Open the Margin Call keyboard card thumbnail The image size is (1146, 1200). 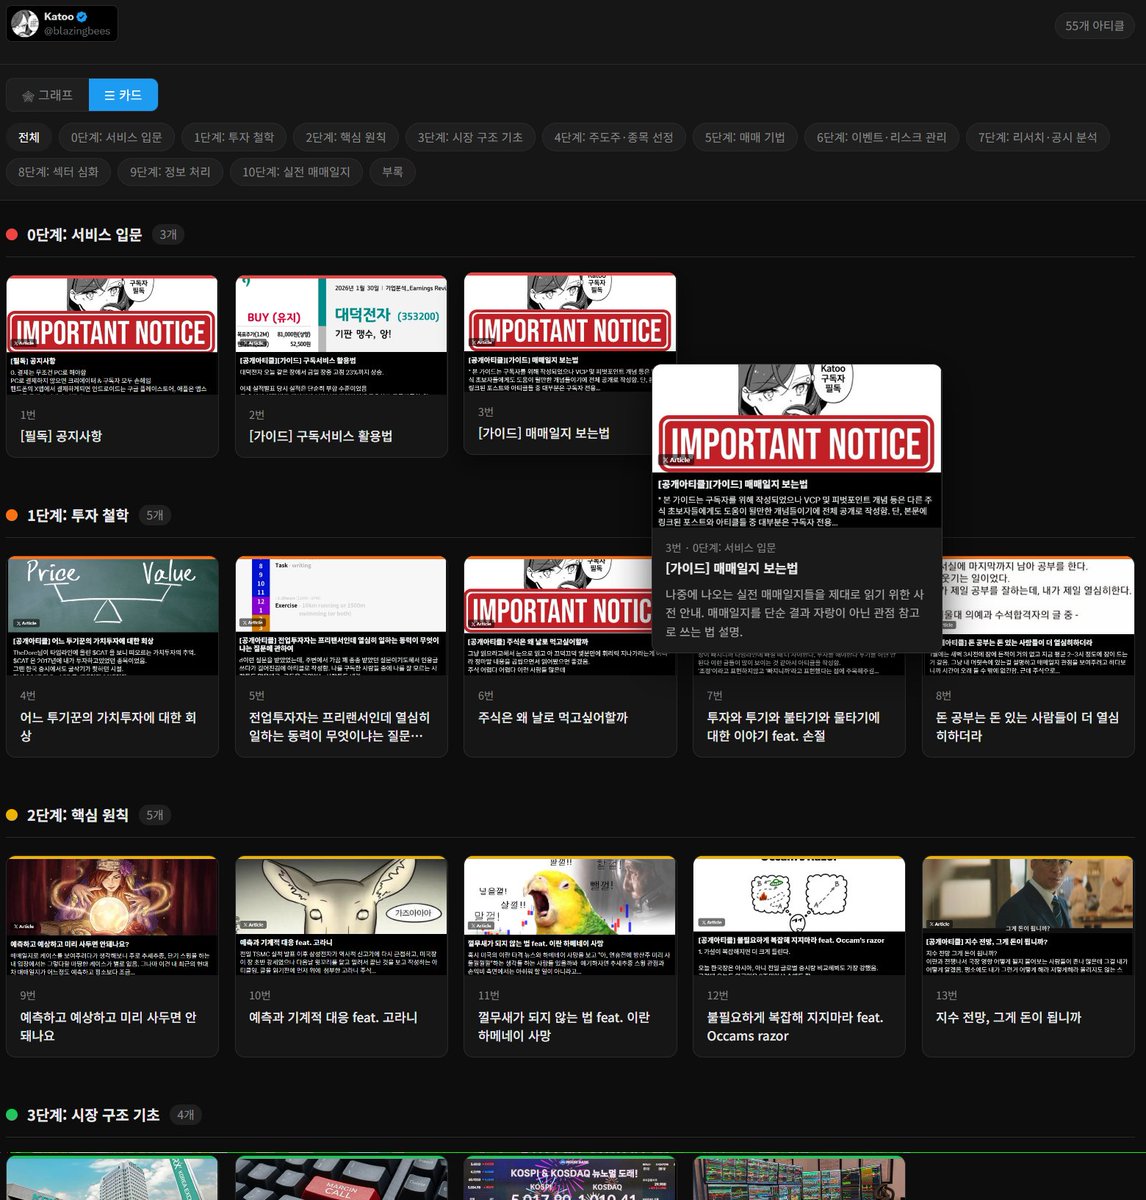point(341,1178)
